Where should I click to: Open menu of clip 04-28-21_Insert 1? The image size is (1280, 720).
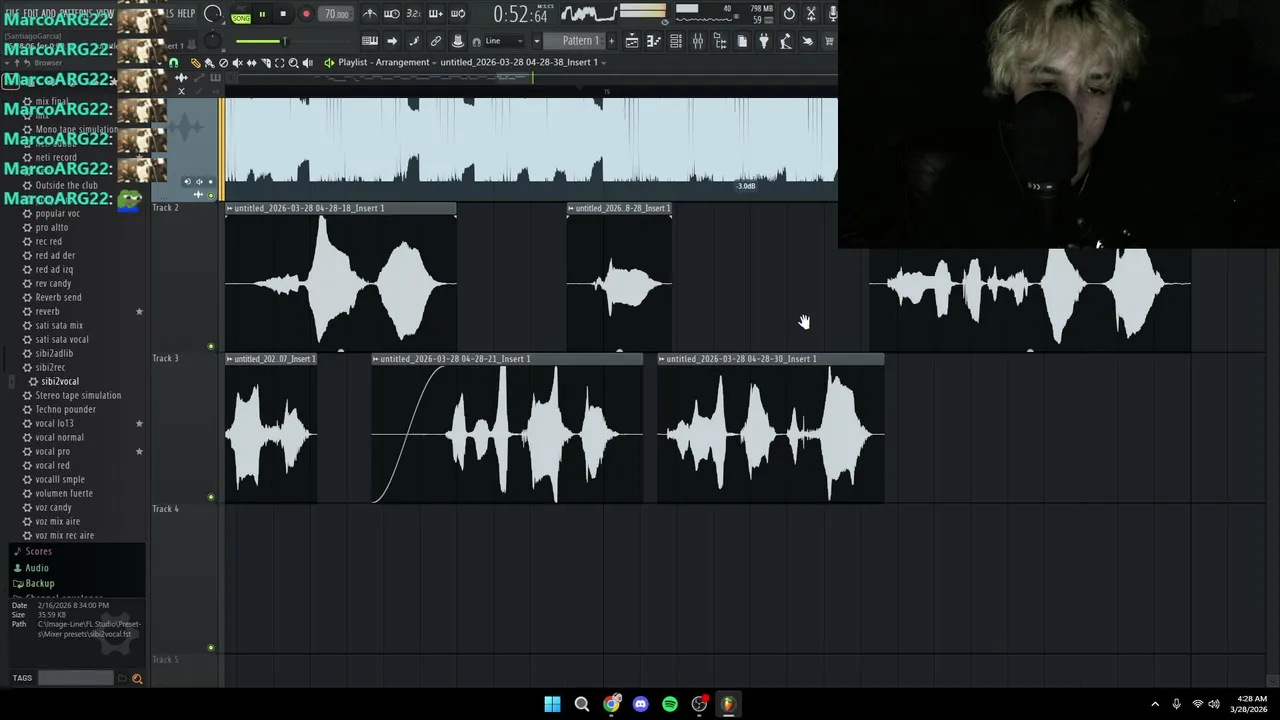[376, 359]
